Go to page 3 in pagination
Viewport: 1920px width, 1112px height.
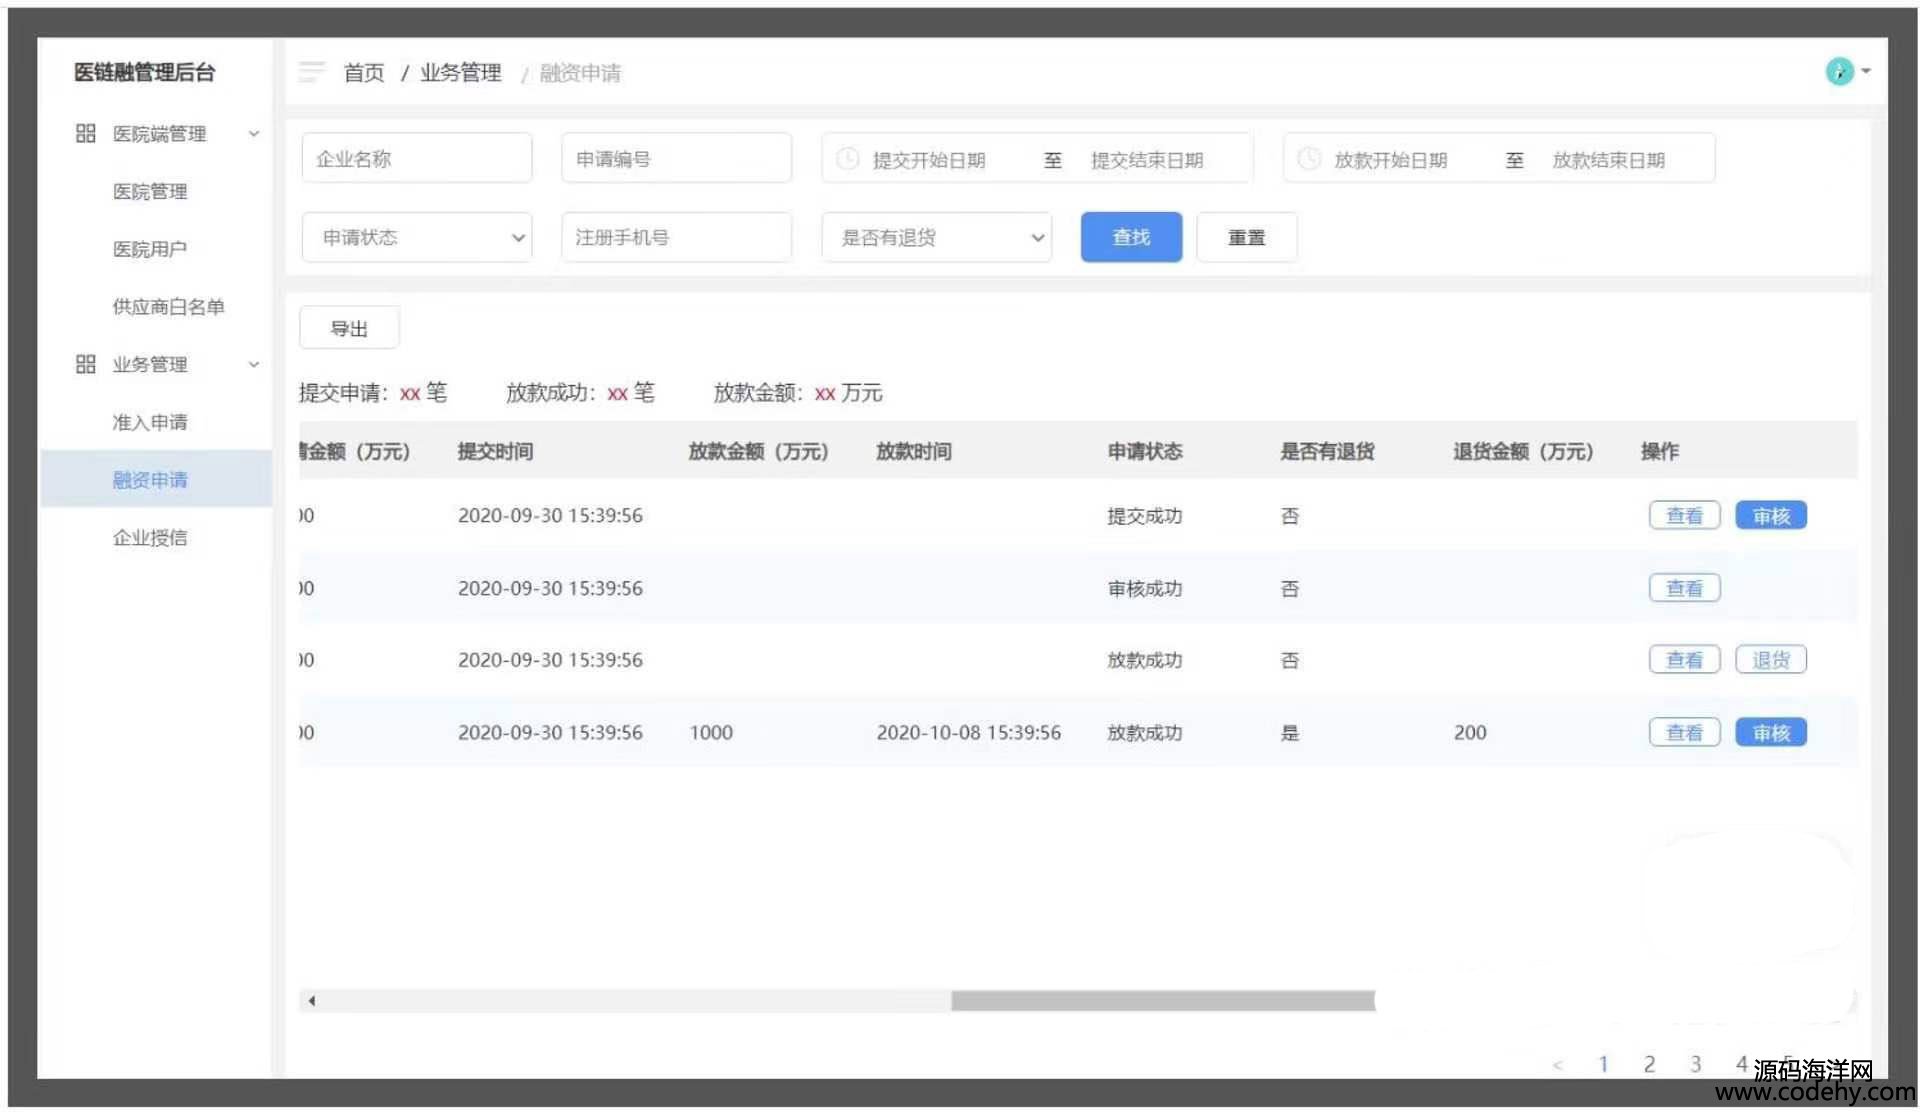coord(1696,1065)
